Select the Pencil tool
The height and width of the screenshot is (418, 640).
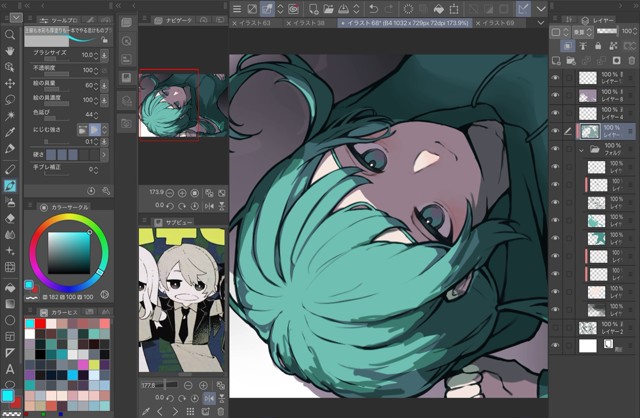pos(10,169)
